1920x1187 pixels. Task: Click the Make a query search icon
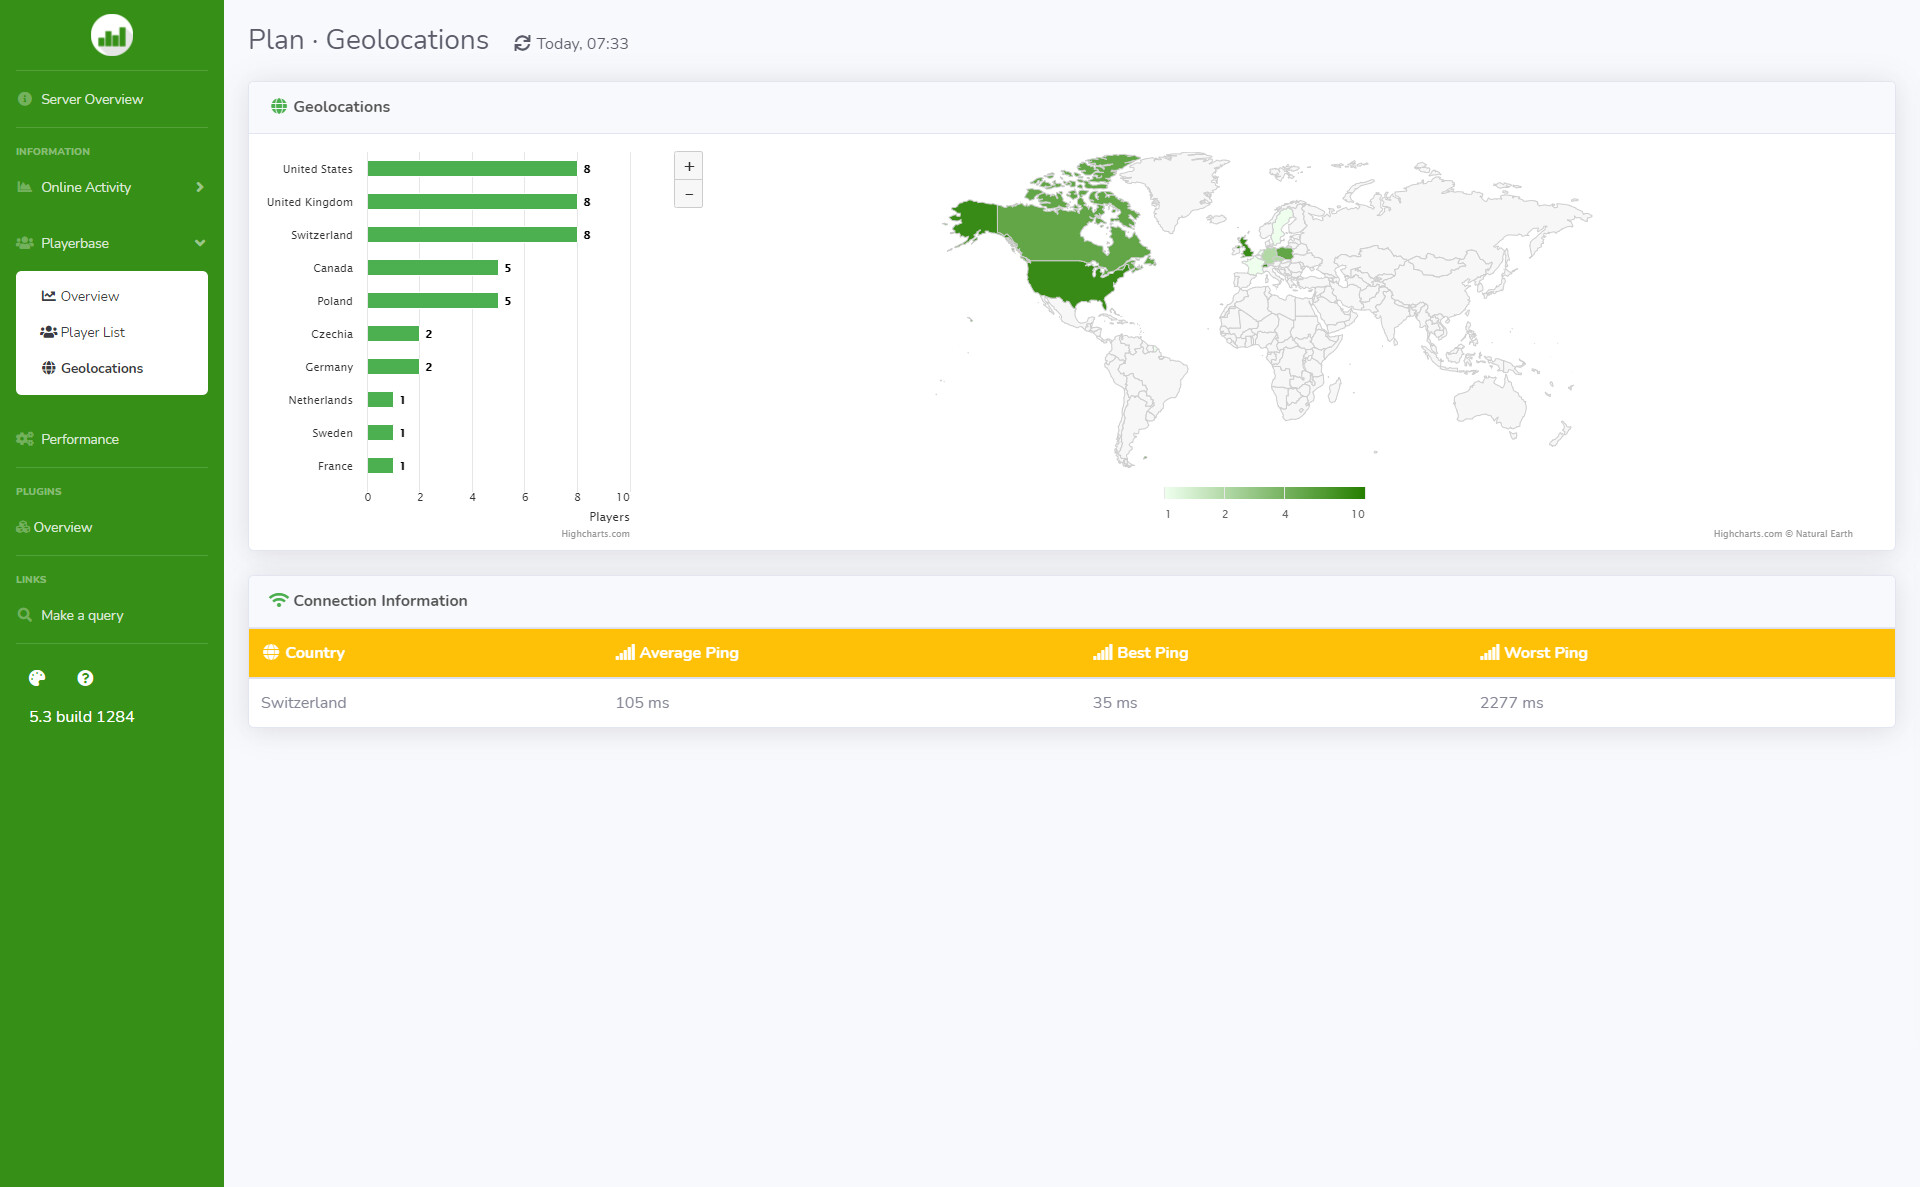(x=25, y=615)
